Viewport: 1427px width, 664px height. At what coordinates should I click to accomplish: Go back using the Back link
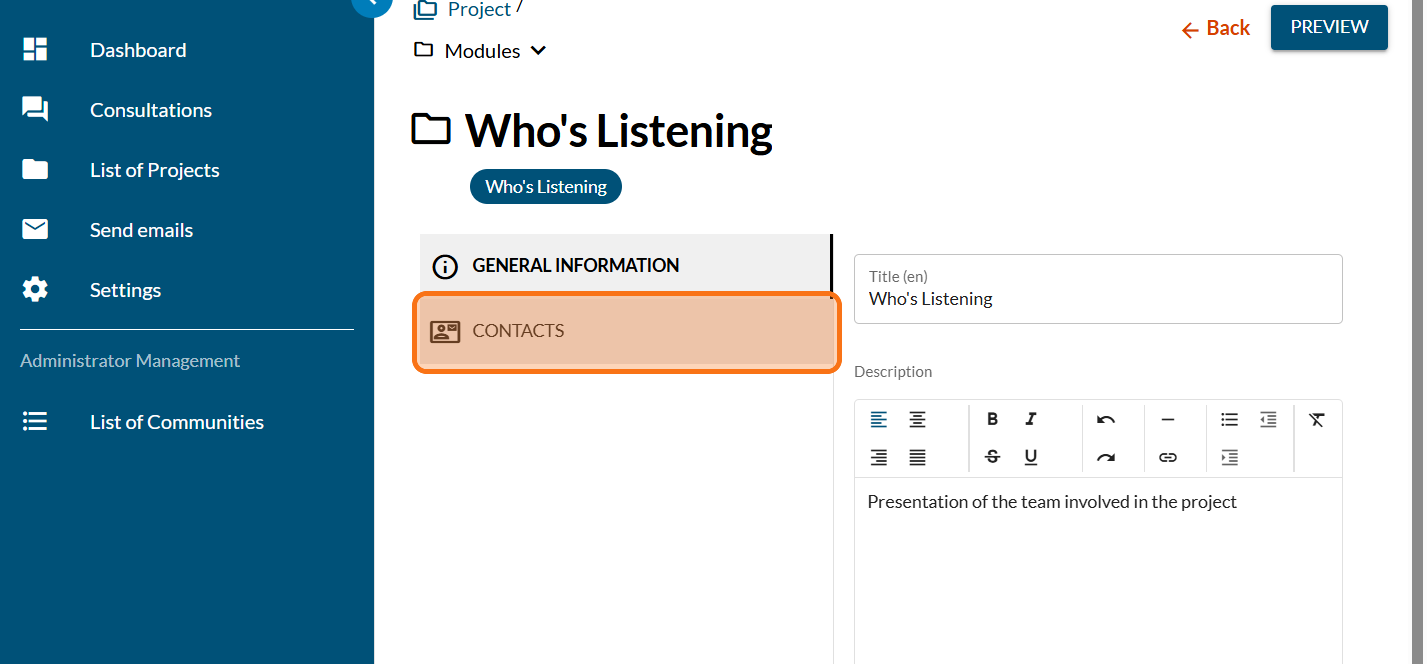(1216, 29)
